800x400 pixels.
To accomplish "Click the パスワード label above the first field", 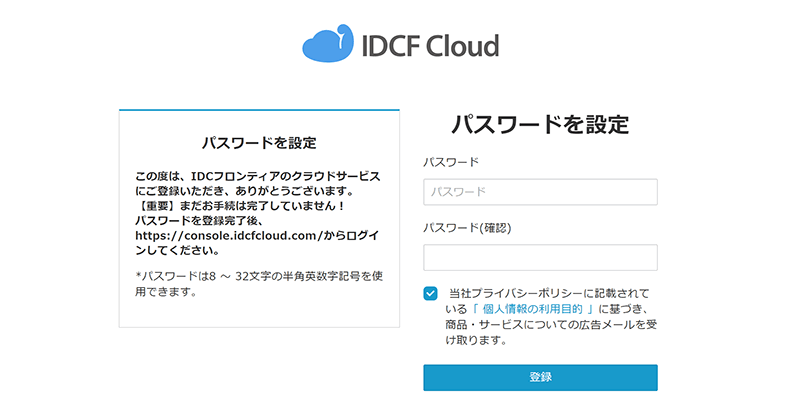I will (x=451, y=162).
